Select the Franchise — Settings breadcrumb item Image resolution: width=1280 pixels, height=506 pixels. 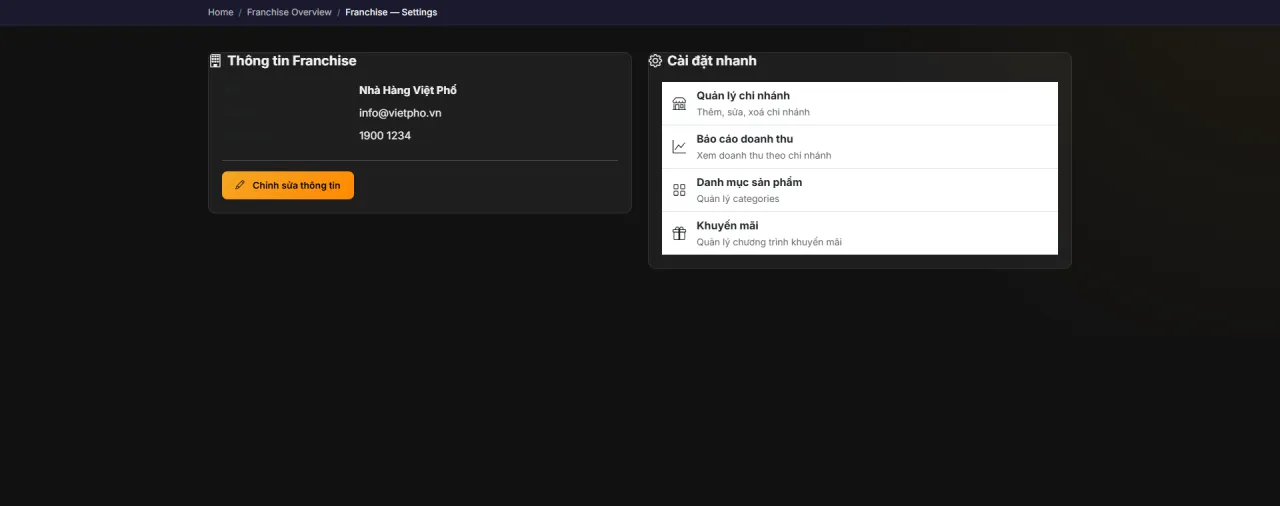(x=391, y=12)
